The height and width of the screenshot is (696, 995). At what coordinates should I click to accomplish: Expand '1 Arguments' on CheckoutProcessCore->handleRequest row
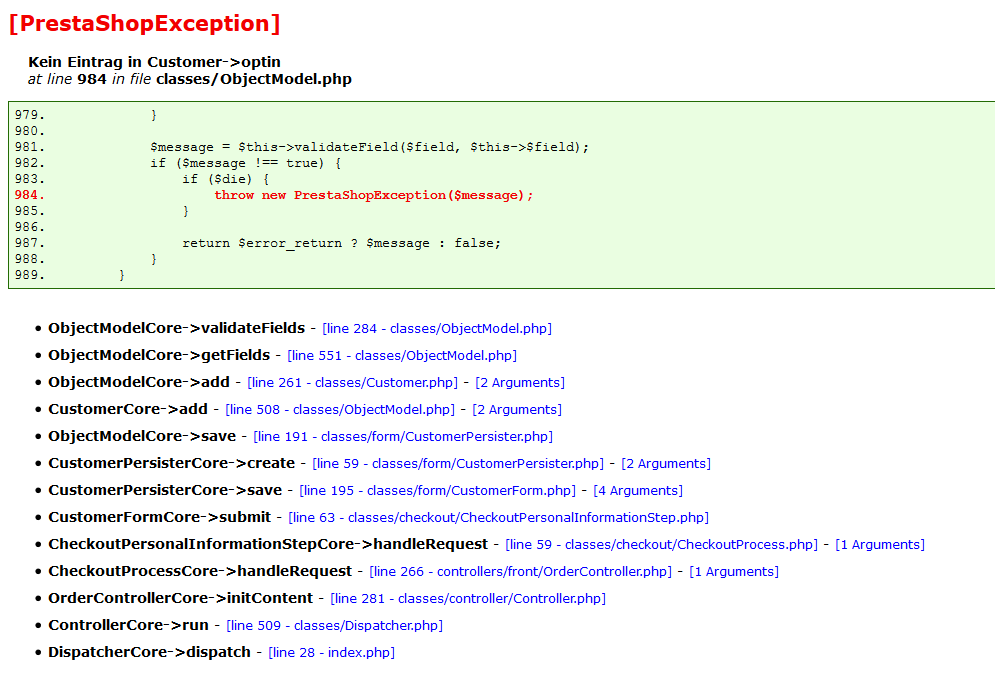click(x=734, y=571)
